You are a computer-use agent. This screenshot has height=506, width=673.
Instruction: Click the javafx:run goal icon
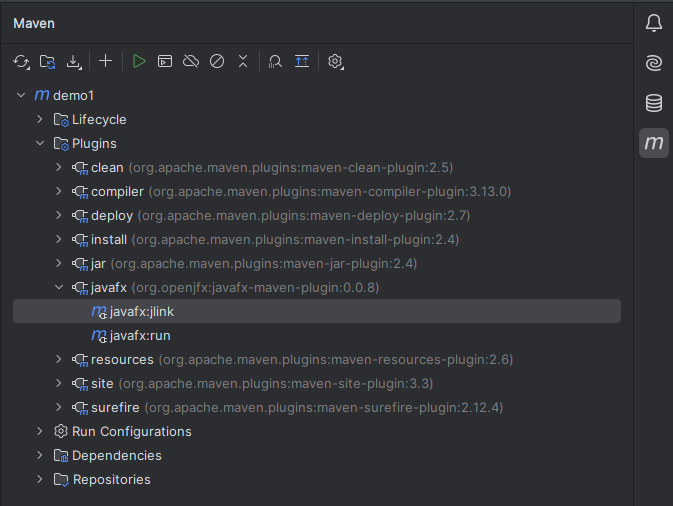pos(99,336)
